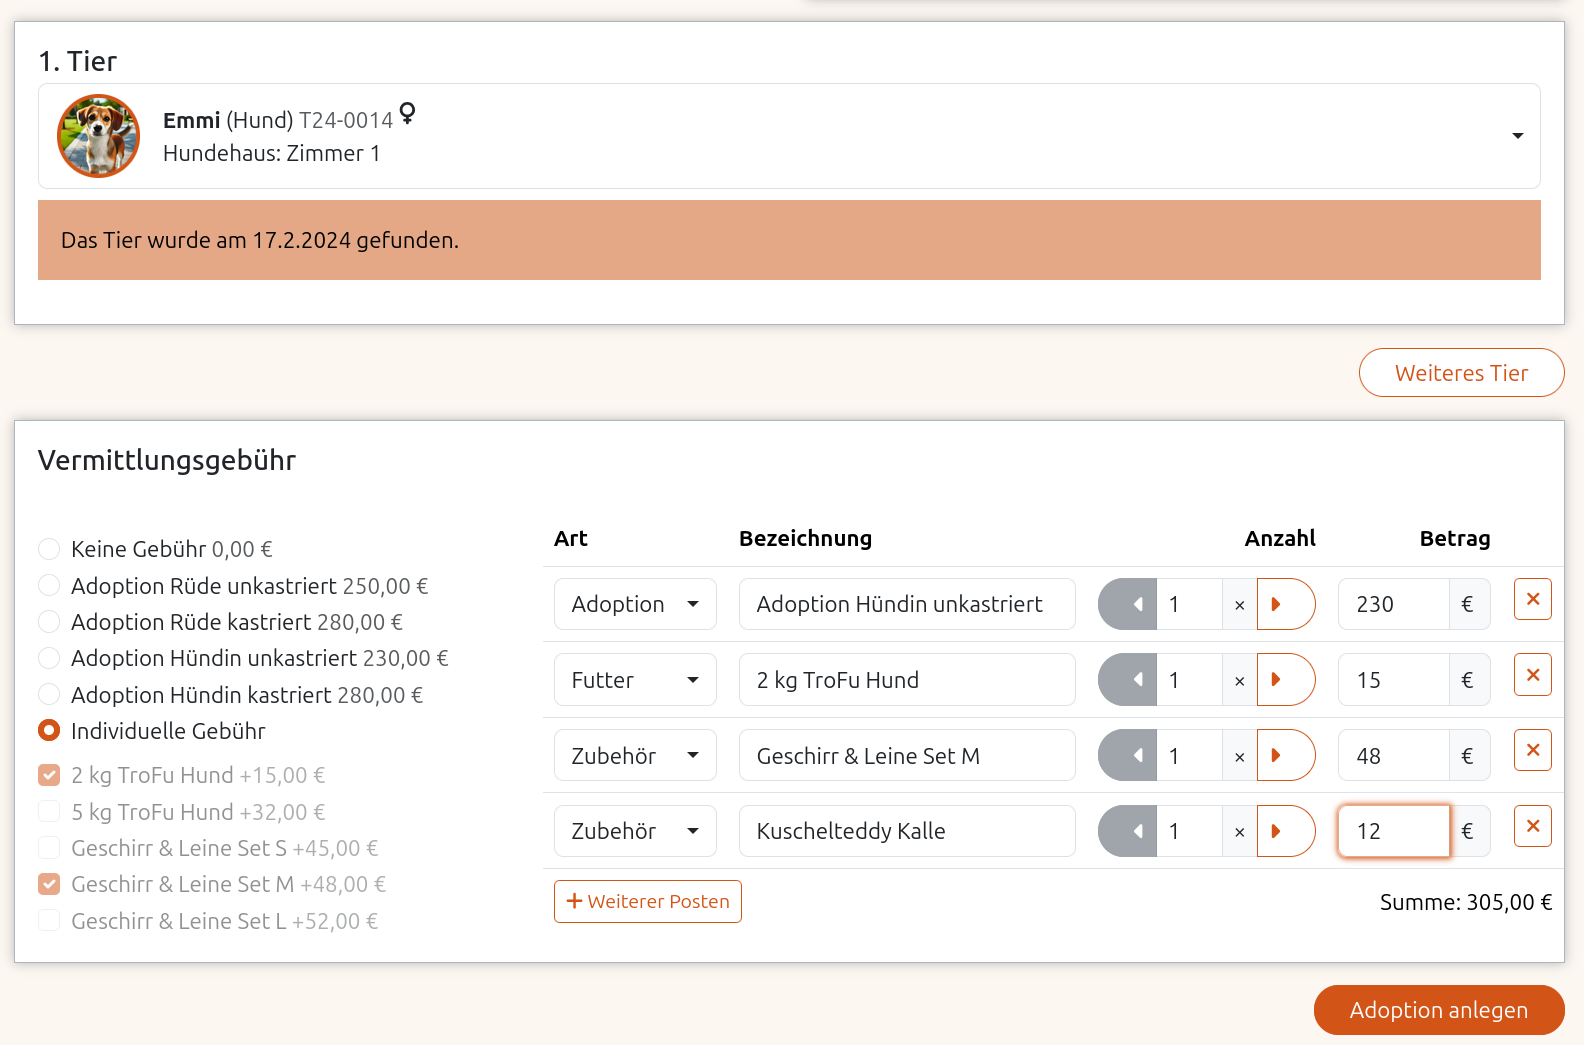1584x1045 pixels.
Task: Decrease quantity for Kuschelteddy Kalle
Action: (1128, 831)
